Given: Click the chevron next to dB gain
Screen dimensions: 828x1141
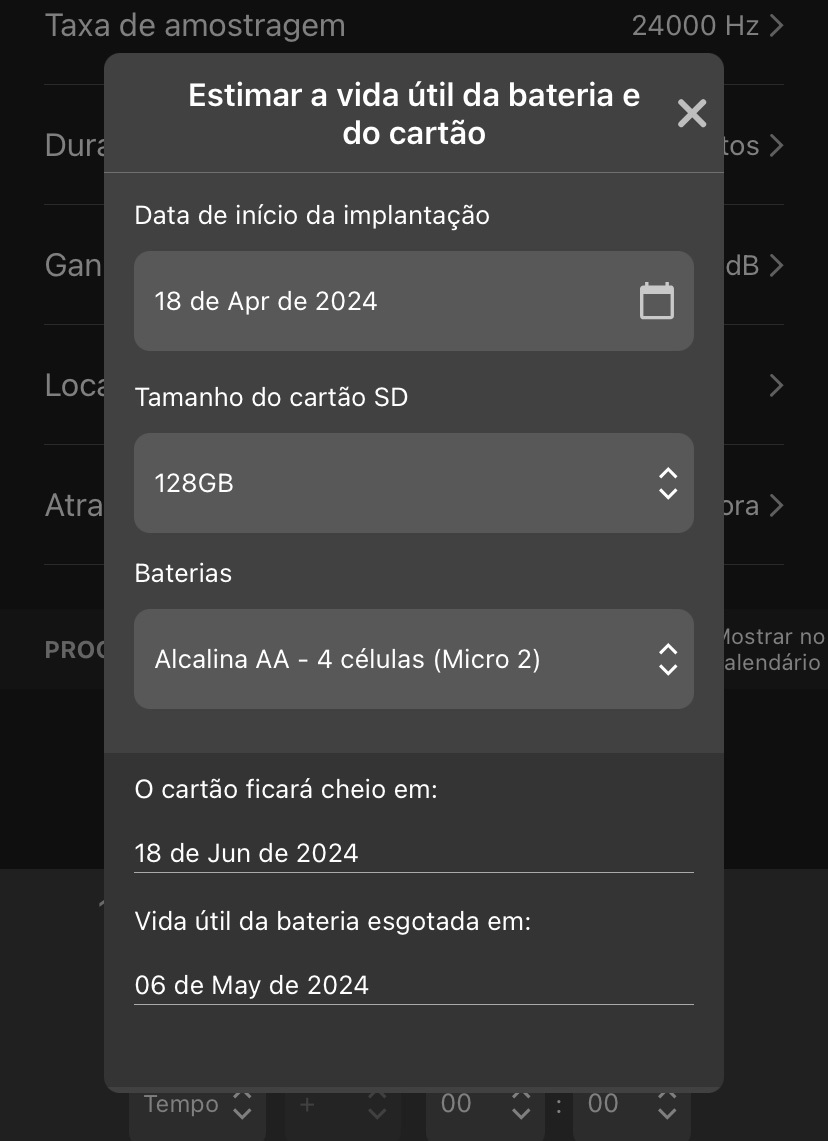Looking at the screenshot, I should [x=776, y=266].
